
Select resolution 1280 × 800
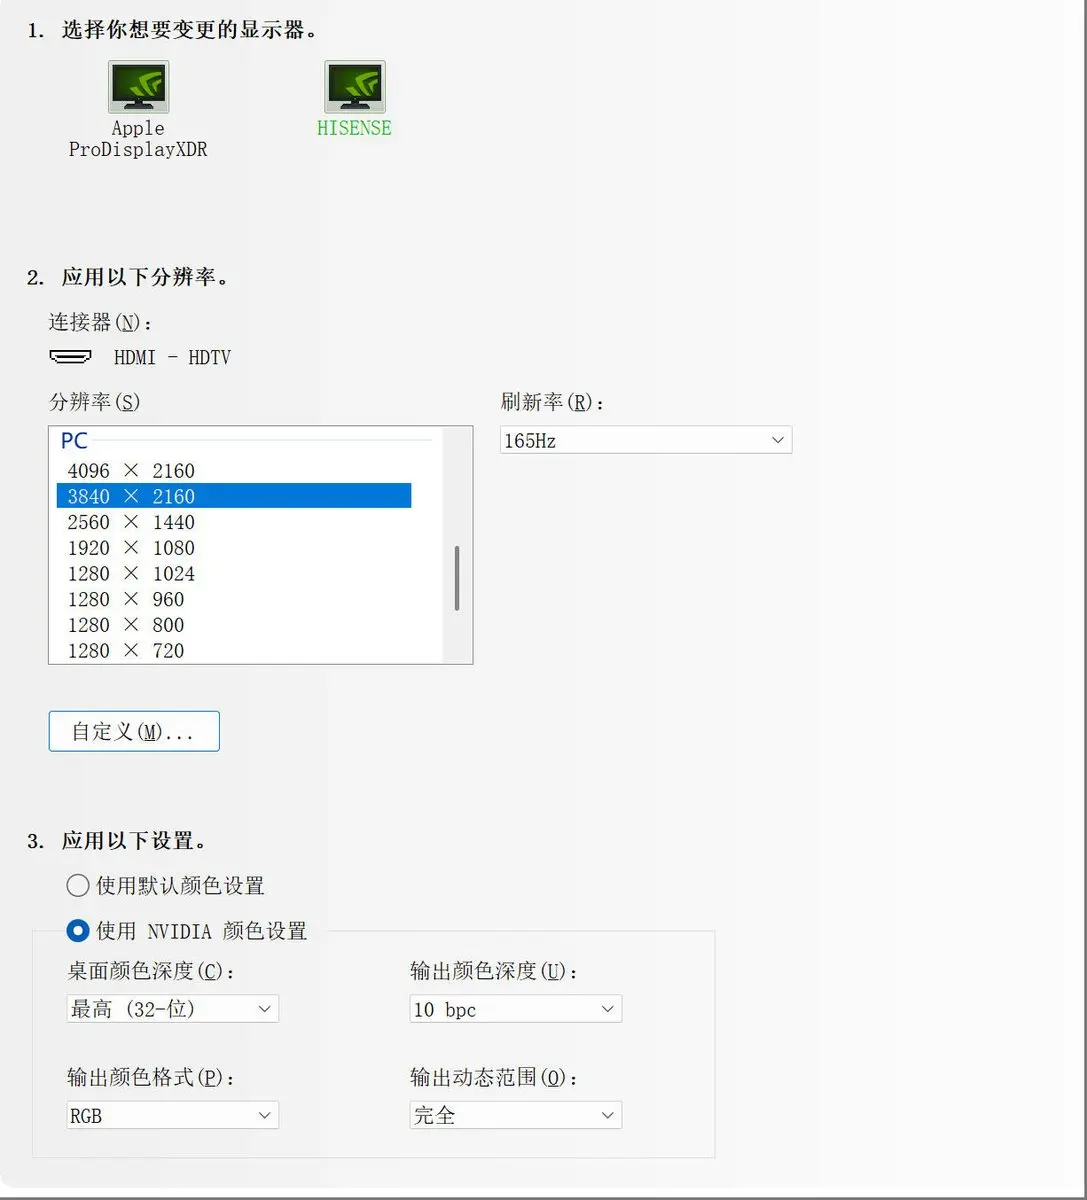[x=234, y=625]
